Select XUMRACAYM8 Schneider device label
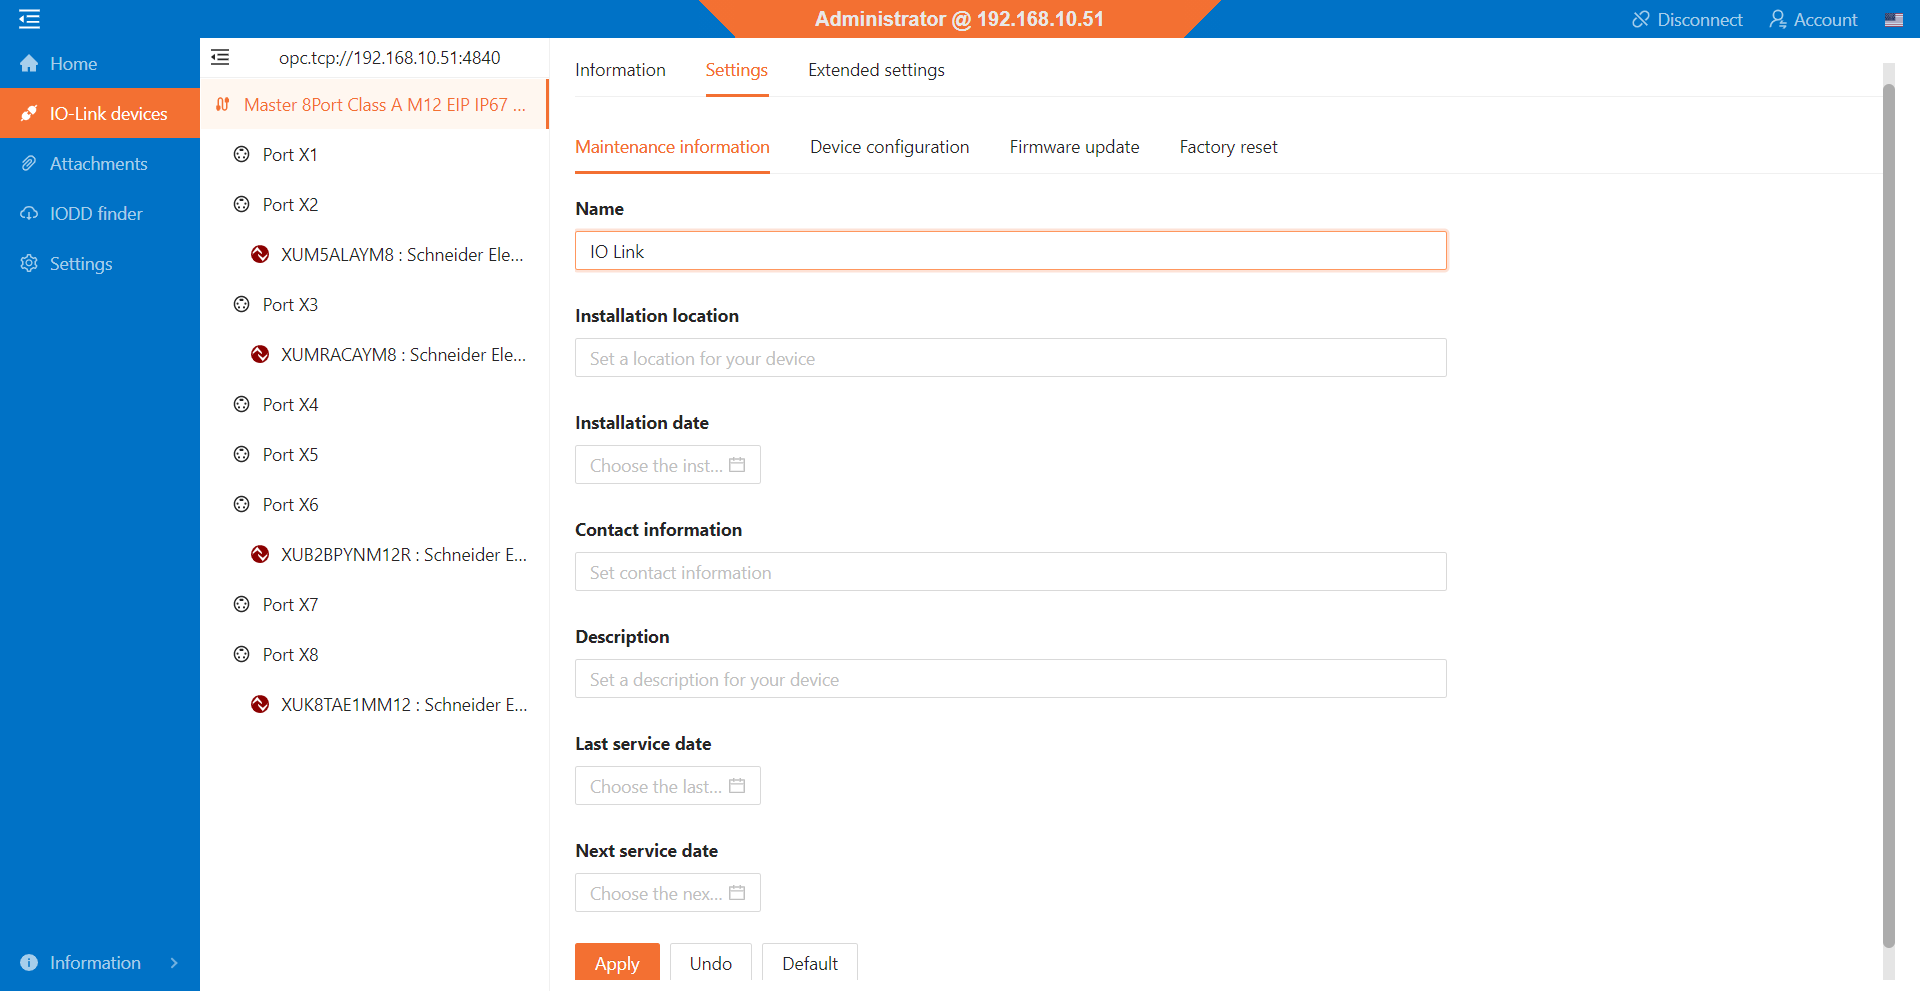1920x991 pixels. [x=403, y=355]
